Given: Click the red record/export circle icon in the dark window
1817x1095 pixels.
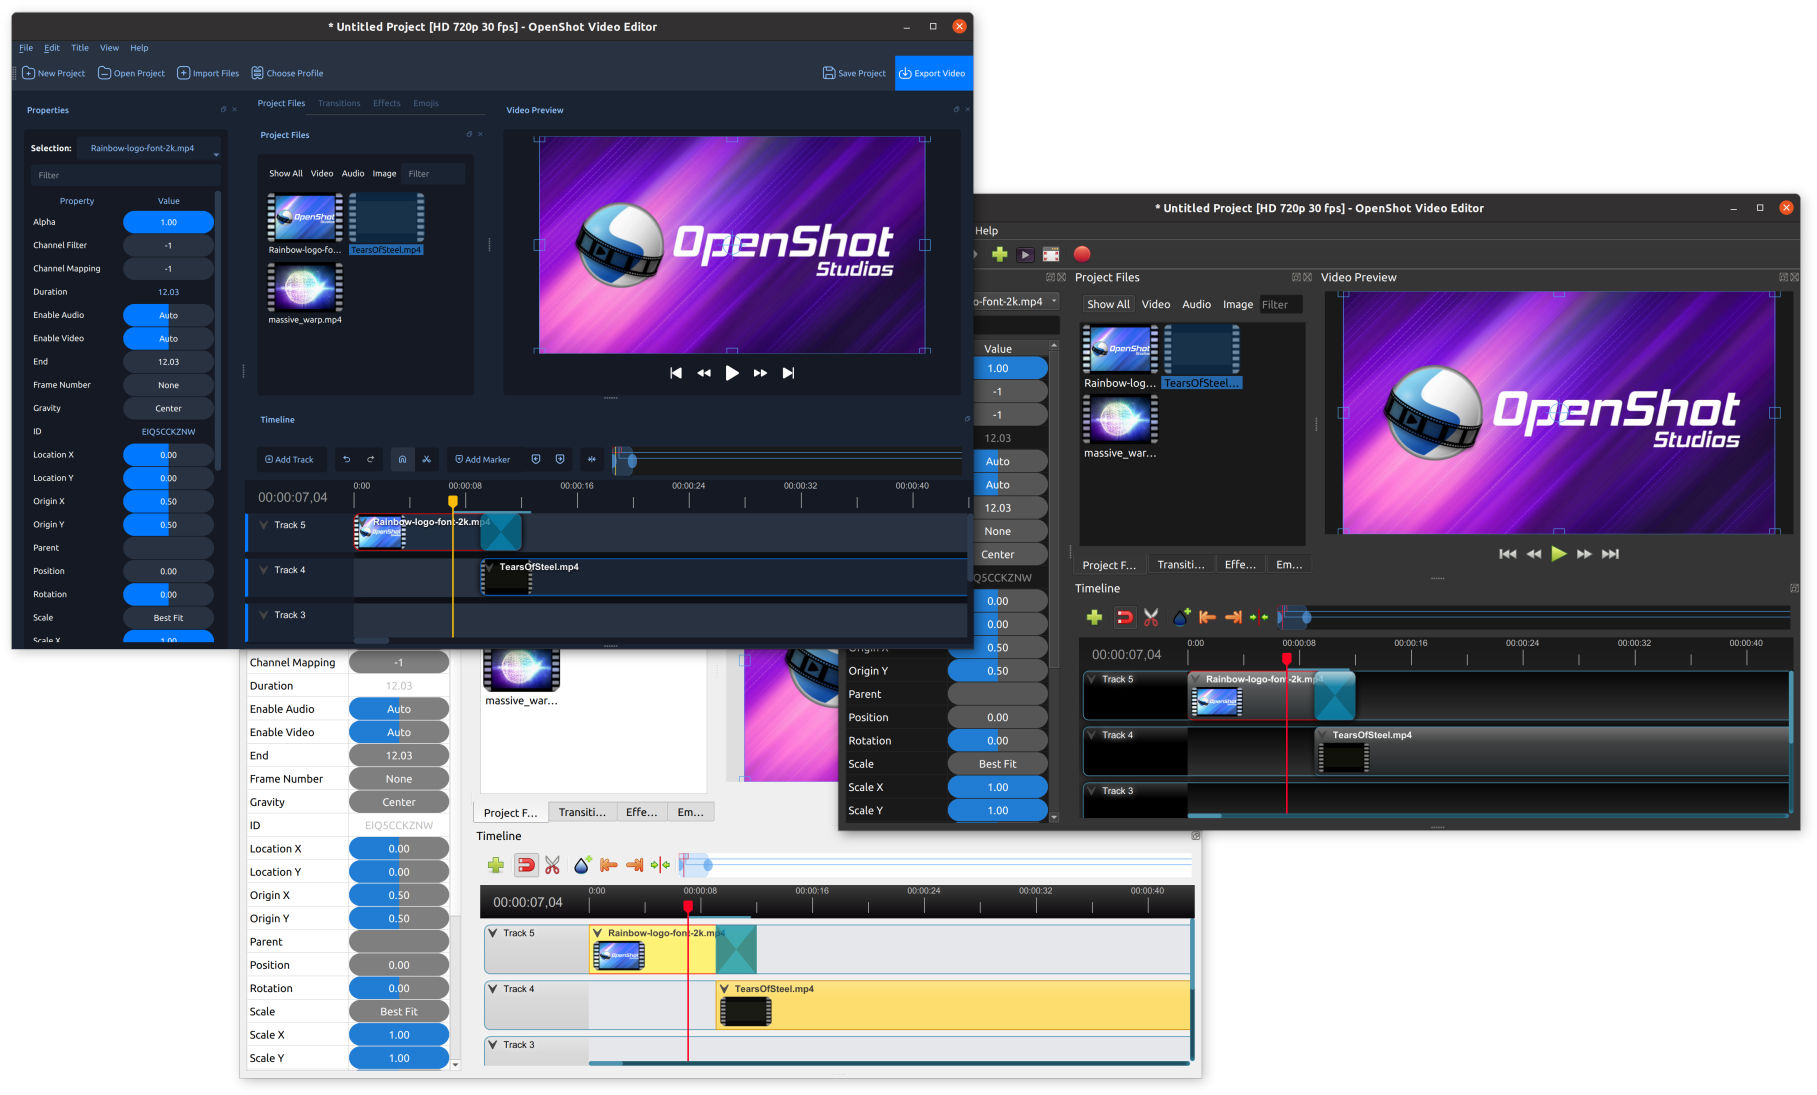Looking at the screenshot, I should pyautogui.click(x=1081, y=254).
